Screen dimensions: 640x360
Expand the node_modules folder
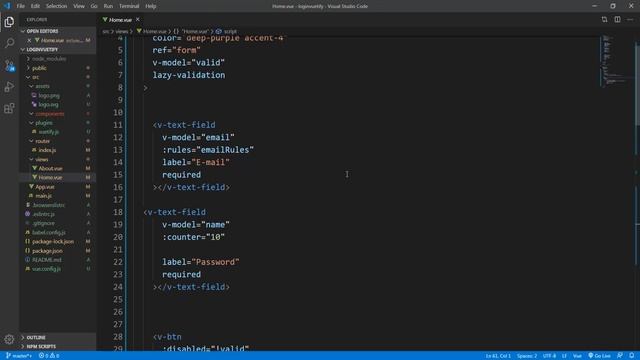[57, 59]
